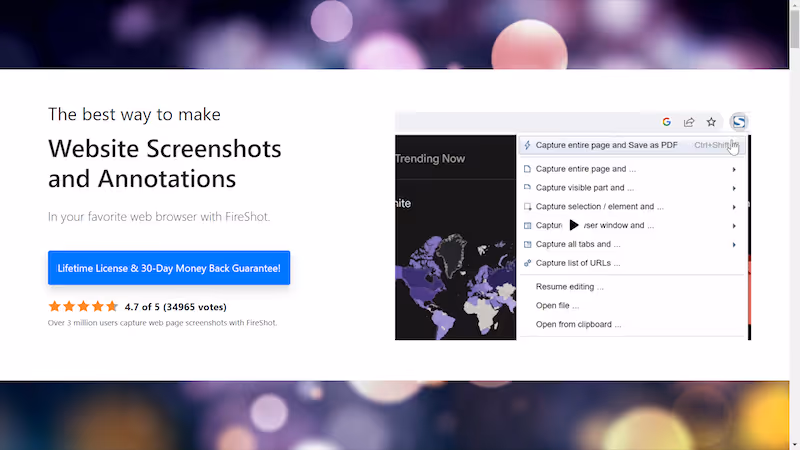The height and width of the screenshot is (450, 800).
Task: Click the Google G icon
Action: (666, 122)
